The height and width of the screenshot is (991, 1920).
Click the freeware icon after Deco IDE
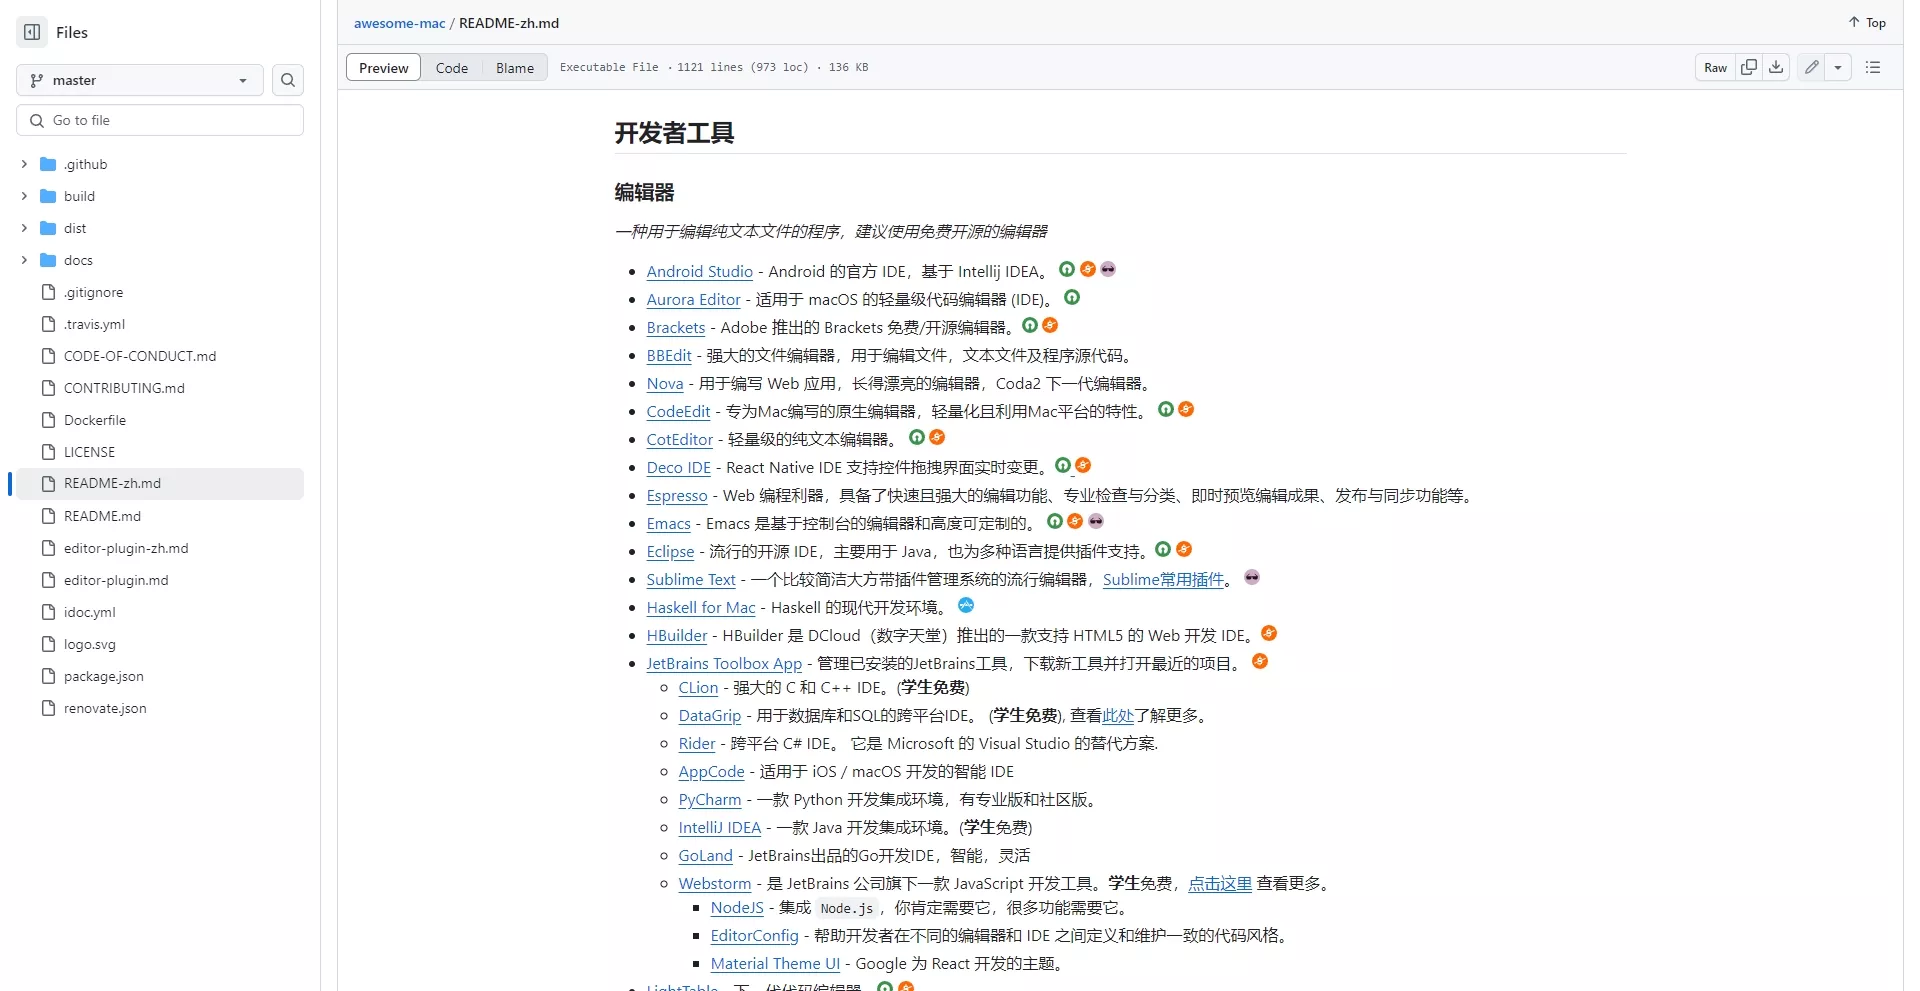point(1083,465)
